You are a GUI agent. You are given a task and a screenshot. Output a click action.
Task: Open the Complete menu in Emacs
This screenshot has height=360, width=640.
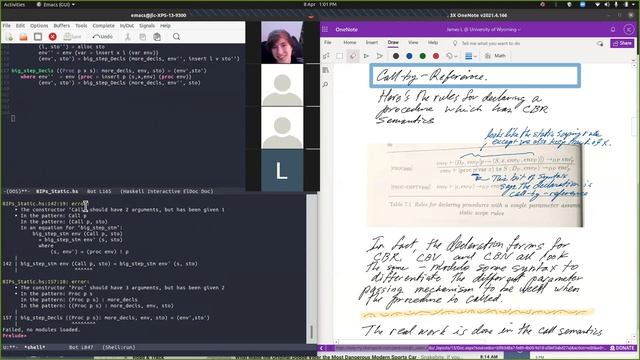coord(104,26)
